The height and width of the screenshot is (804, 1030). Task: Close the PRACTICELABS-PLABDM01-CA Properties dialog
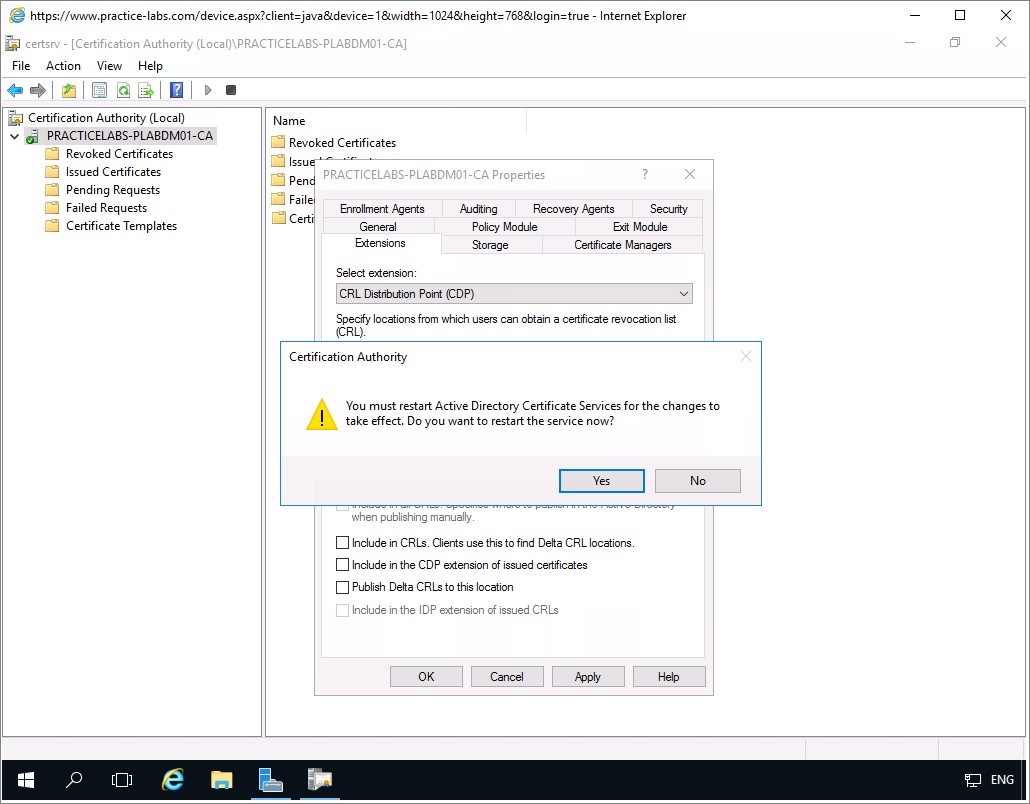(690, 174)
